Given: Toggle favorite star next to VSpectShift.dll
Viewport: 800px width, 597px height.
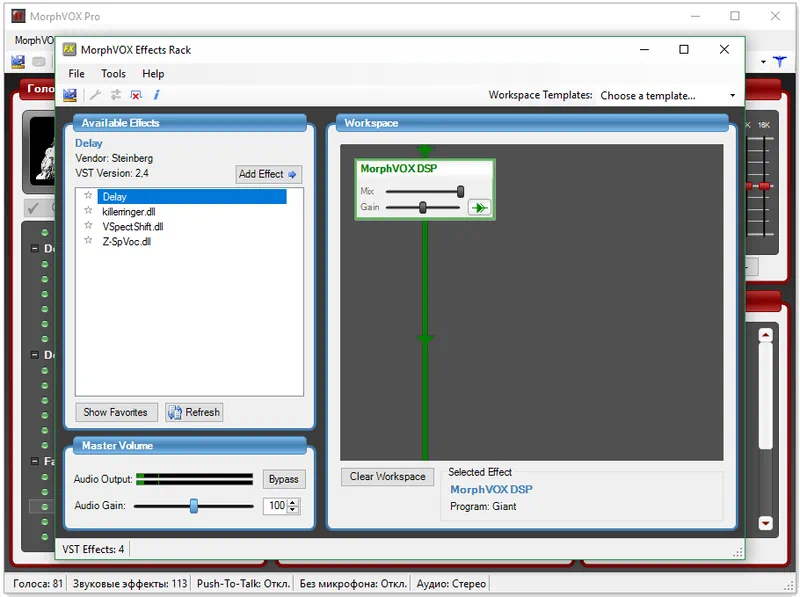Looking at the screenshot, I should [88, 226].
